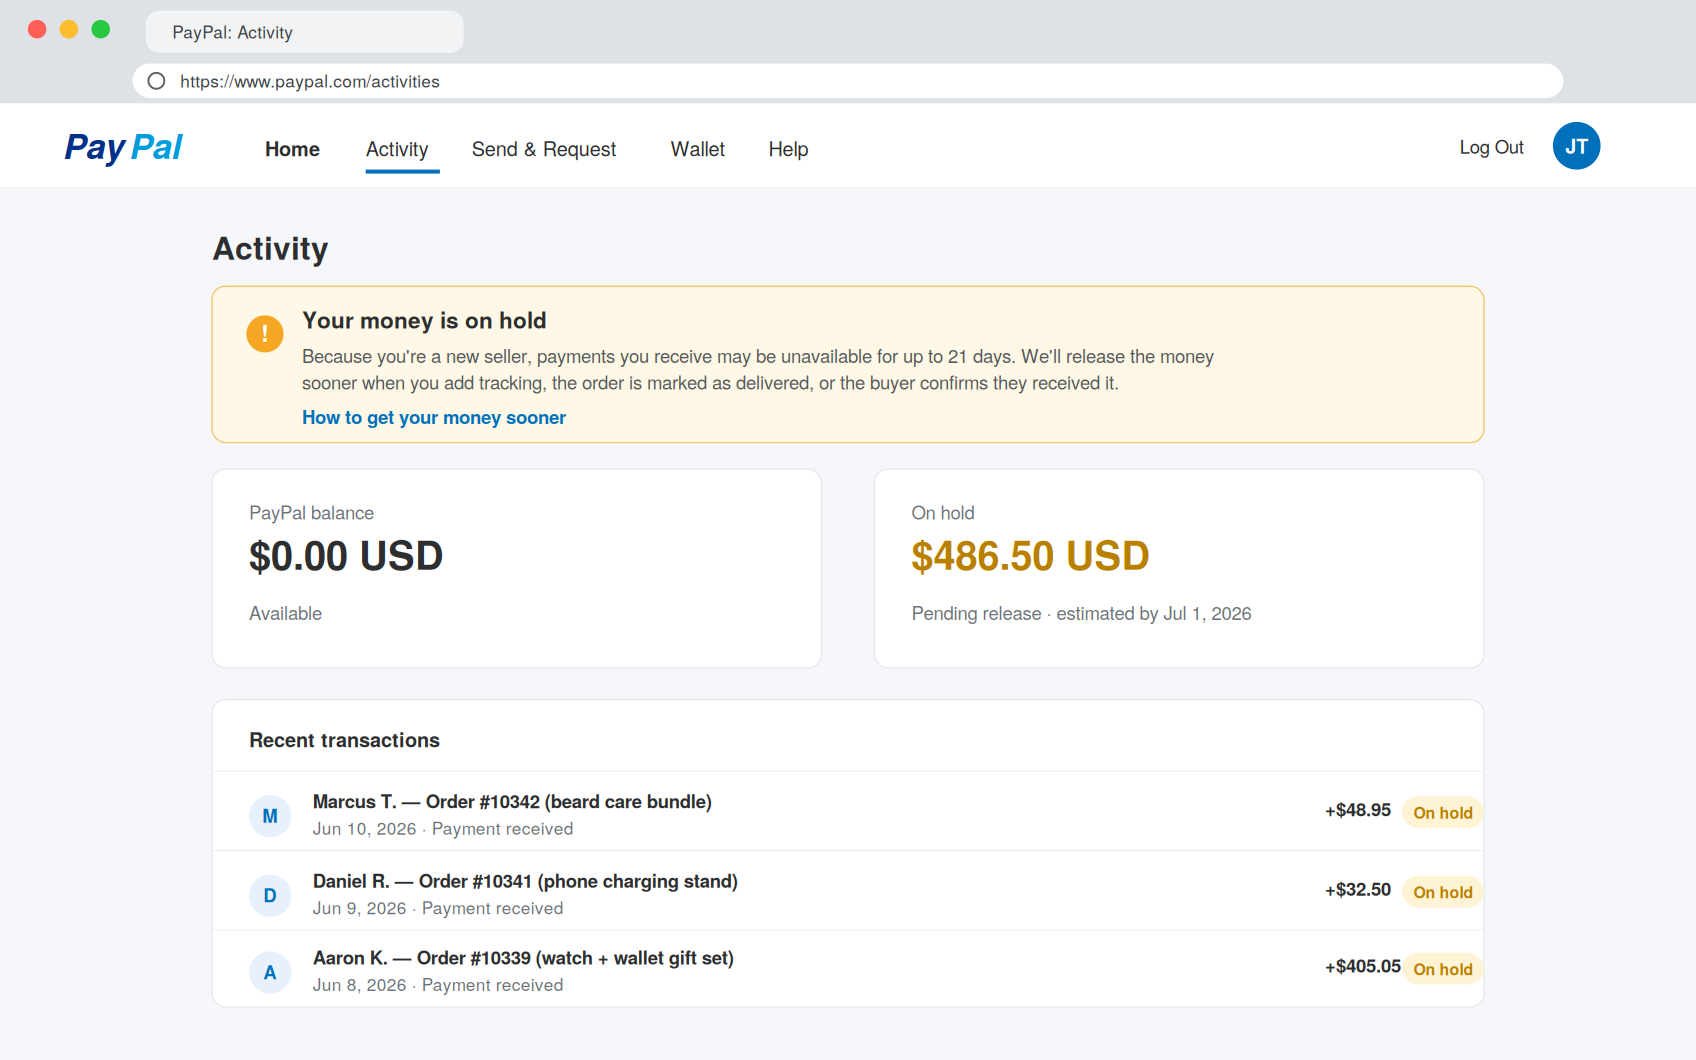
Task: Go to the Home menu item
Action: pos(292,149)
